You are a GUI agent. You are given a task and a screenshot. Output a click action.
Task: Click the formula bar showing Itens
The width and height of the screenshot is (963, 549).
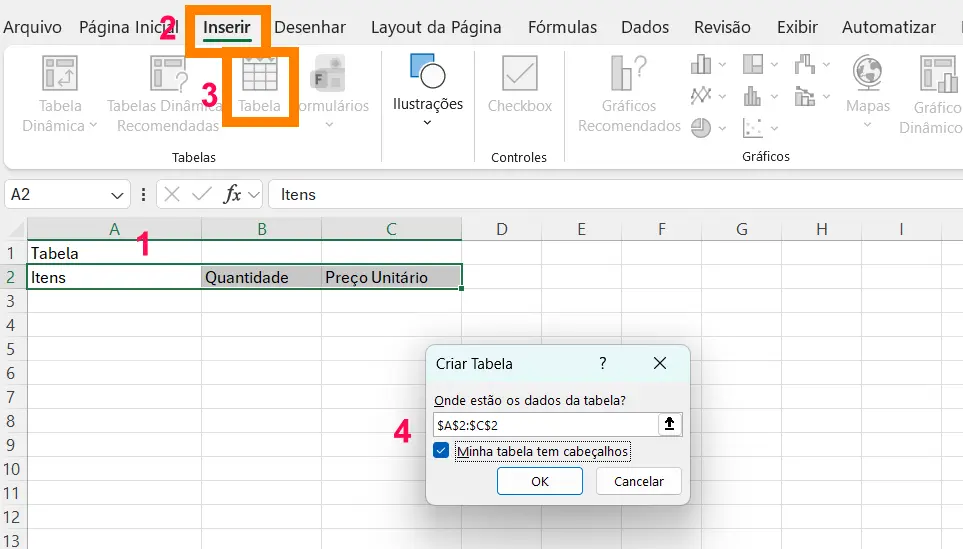pos(615,195)
